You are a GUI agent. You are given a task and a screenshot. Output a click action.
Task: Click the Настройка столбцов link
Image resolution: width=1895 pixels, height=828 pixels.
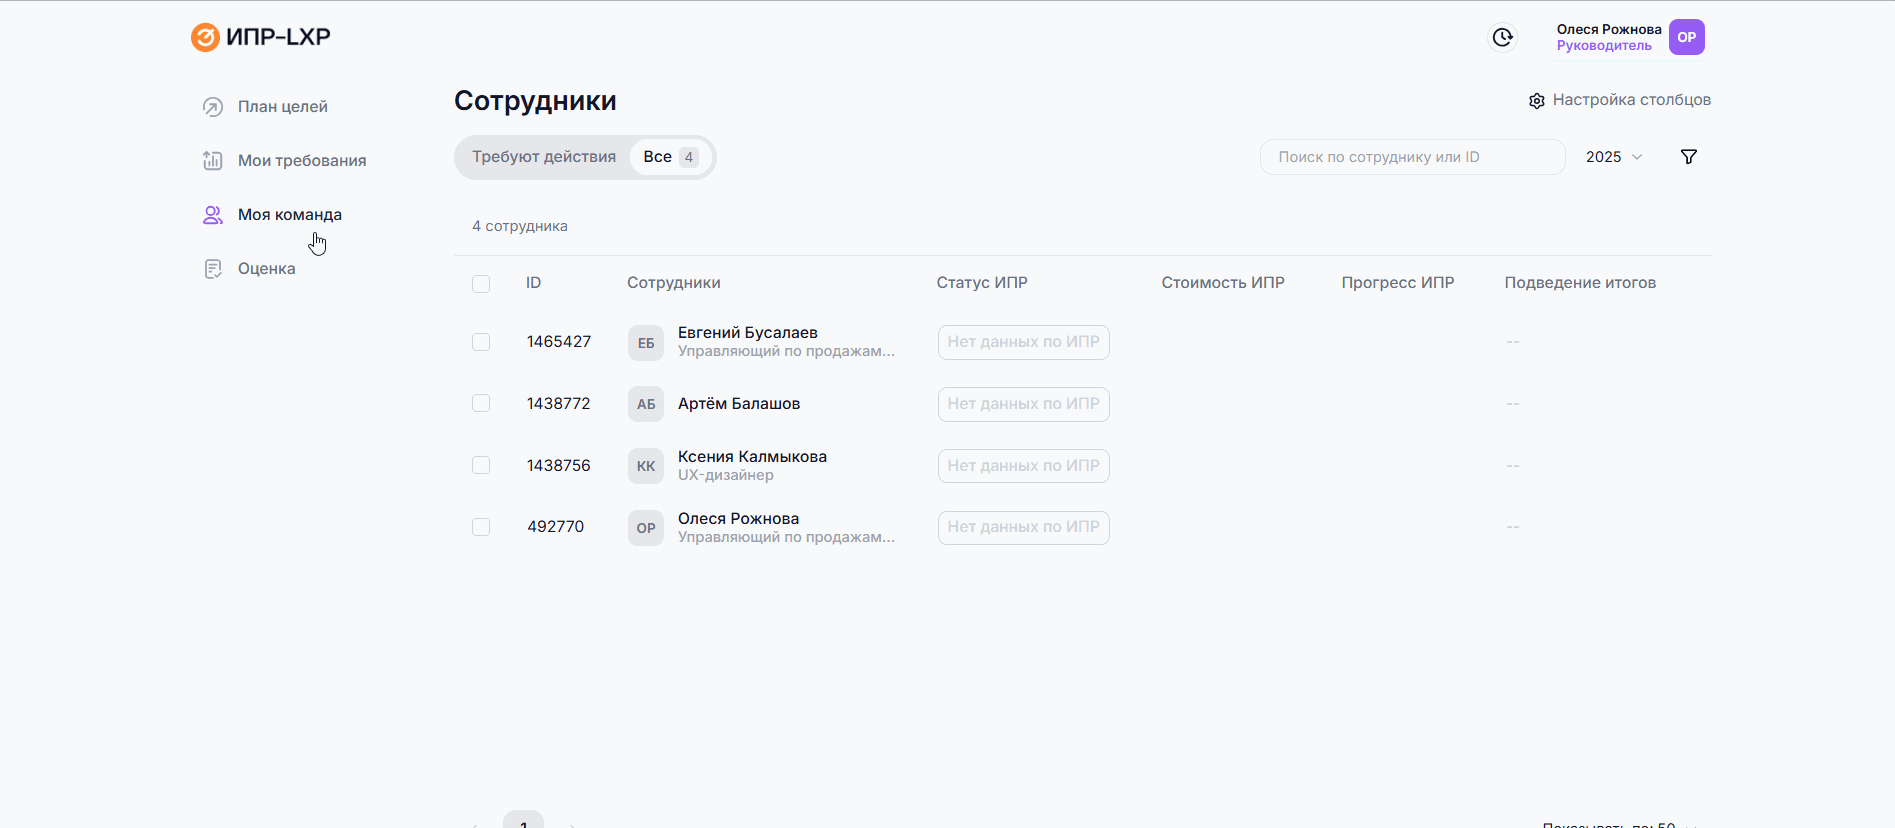[x=1631, y=100]
